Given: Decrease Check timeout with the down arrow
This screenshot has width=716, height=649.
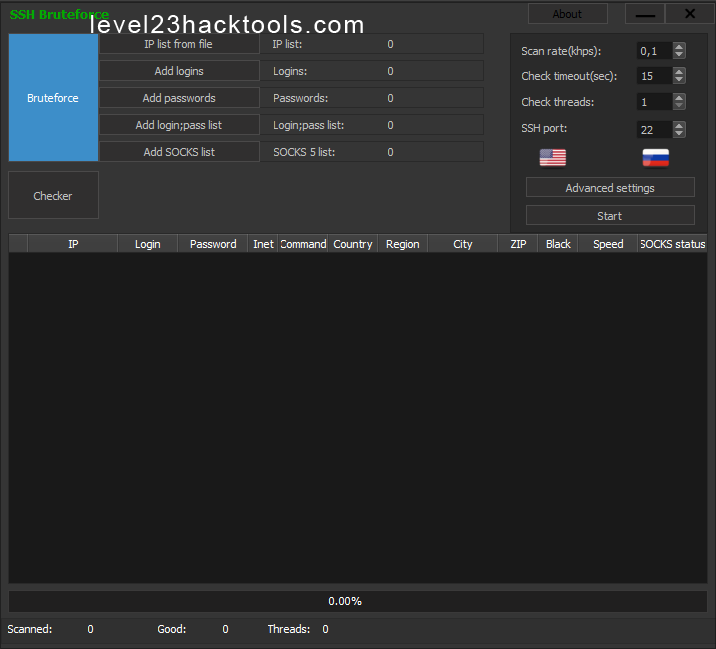Looking at the screenshot, I should [x=679, y=79].
